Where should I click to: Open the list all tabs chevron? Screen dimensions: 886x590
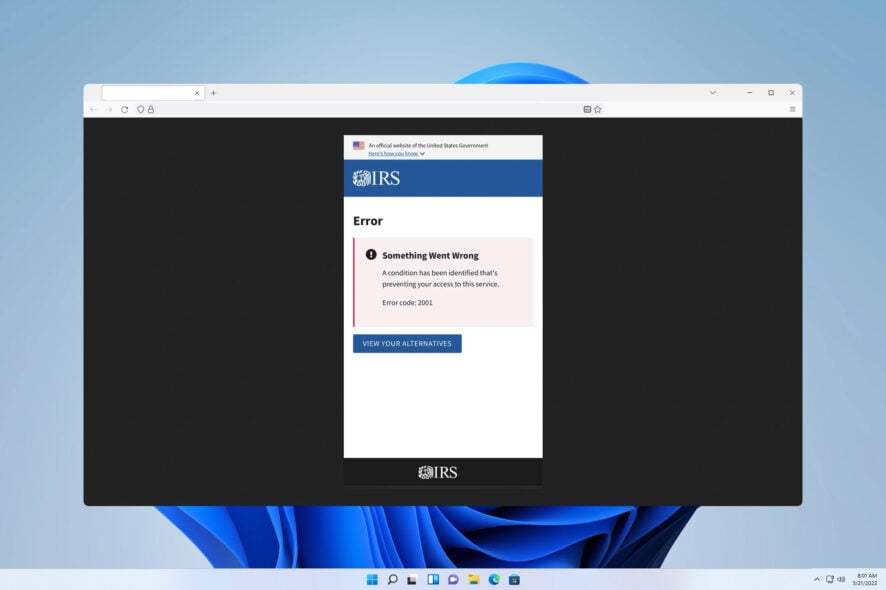tap(713, 93)
